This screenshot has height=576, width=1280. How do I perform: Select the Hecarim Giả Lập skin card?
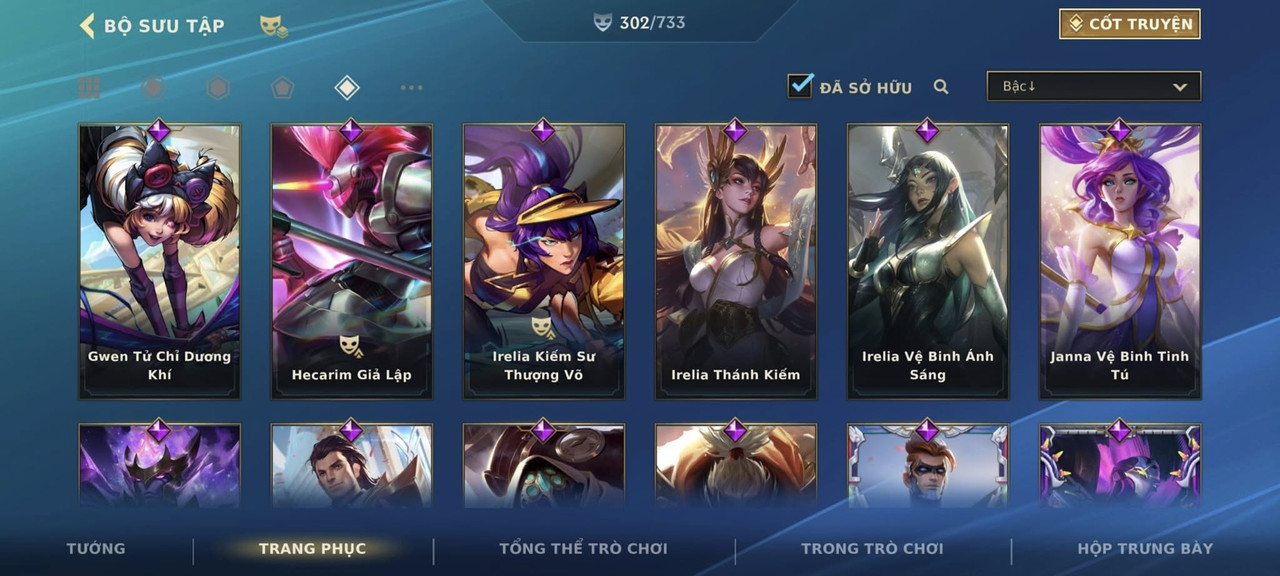point(352,261)
